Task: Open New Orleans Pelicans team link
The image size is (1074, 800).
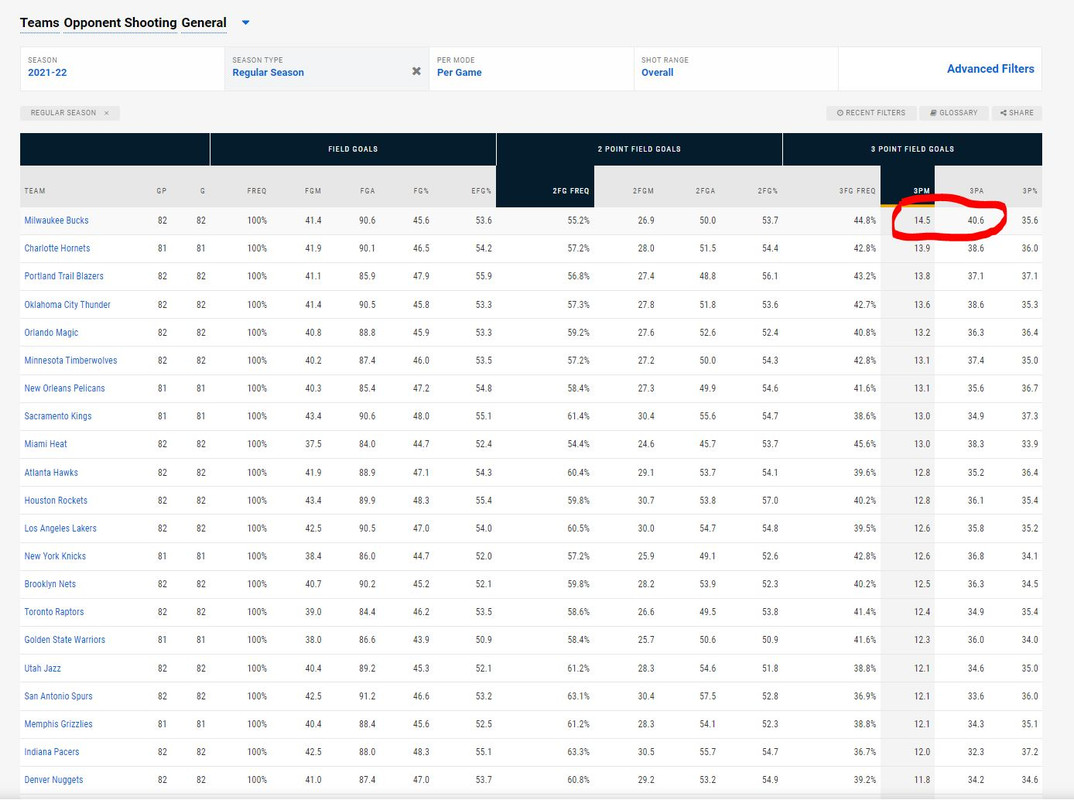Action: [x=64, y=388]
